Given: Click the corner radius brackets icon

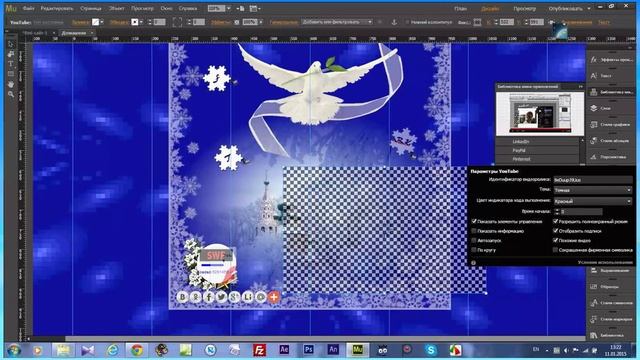Looking at the screenshot, I should click(x=177, y=22).
